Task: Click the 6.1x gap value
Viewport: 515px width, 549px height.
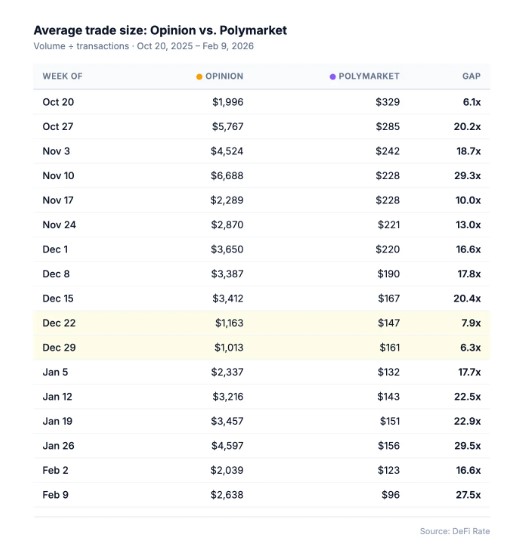Action: [472, 102]
